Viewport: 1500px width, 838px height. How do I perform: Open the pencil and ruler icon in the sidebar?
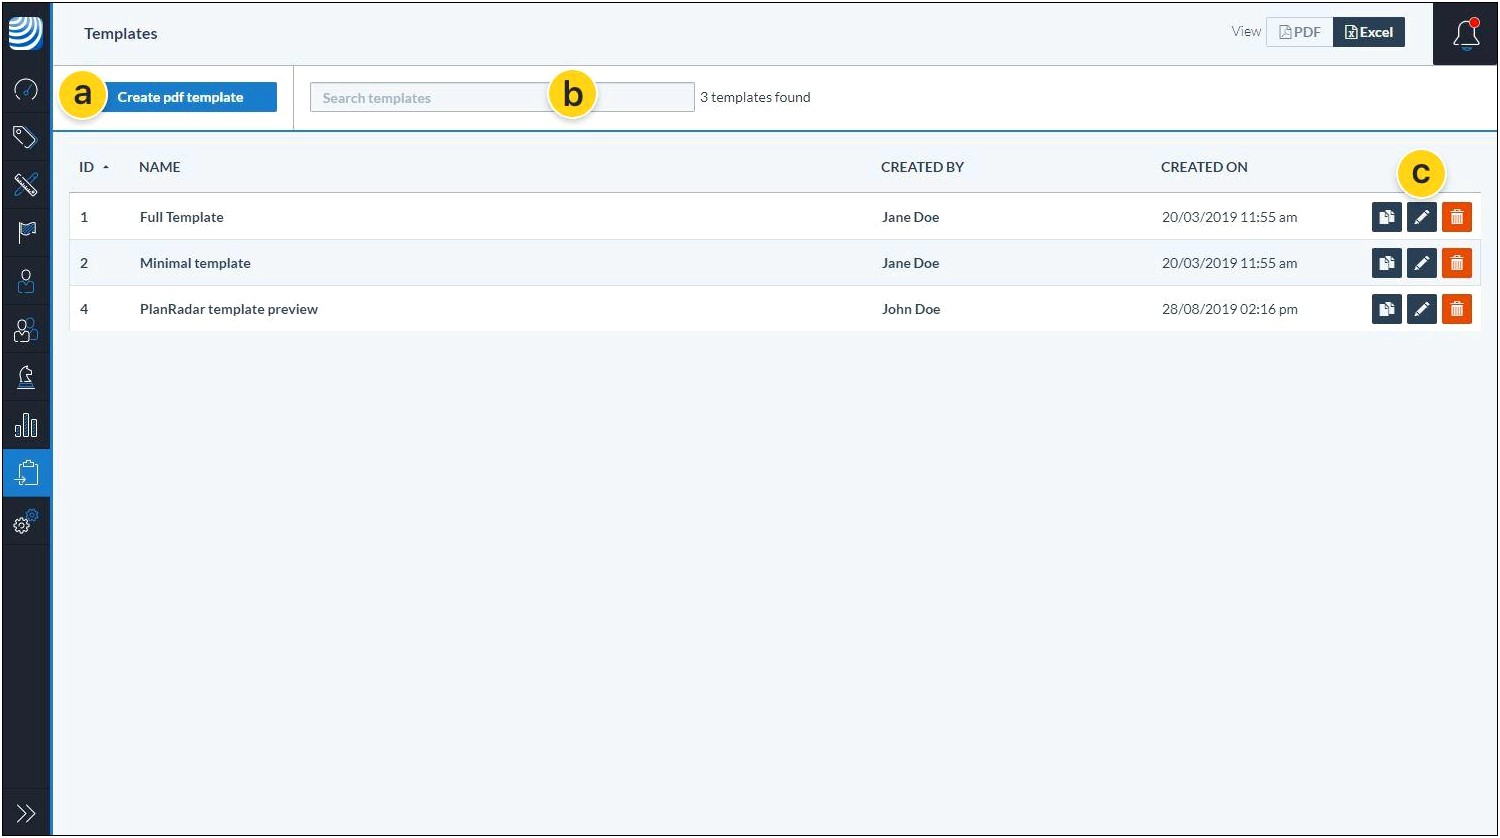tap(26, 184)
